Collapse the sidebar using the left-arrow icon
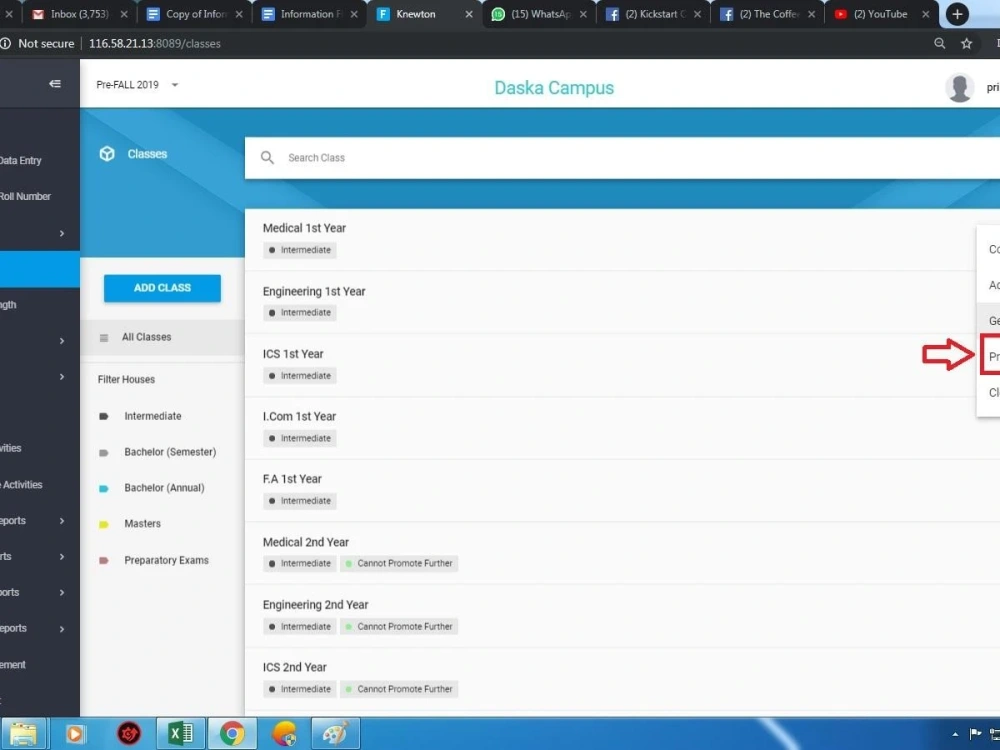The width and height of the screenshot is (1000, 750). tap(55, 84)
